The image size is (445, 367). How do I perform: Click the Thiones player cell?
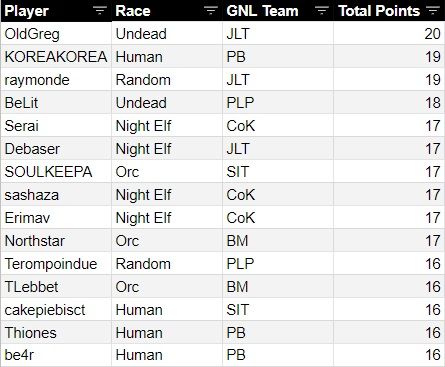pos(56,333)
